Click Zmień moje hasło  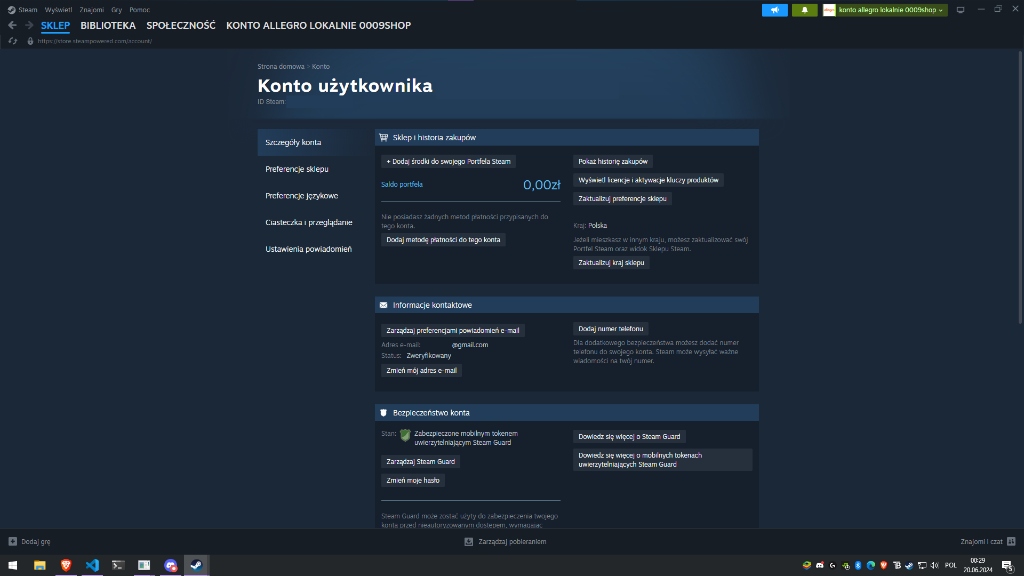[x=415, y=480]
